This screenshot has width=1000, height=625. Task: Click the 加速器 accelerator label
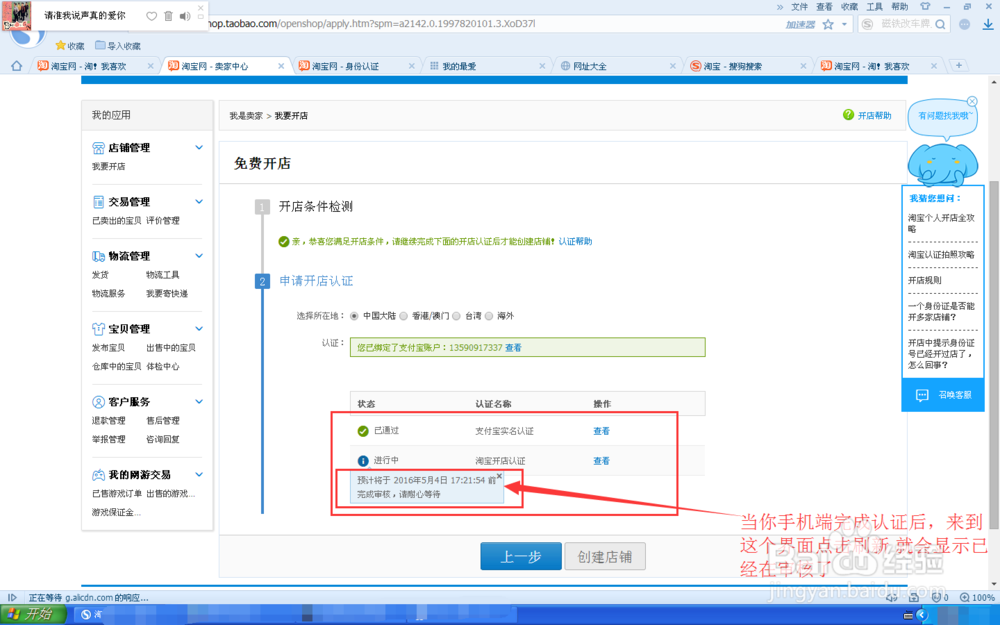800,24
